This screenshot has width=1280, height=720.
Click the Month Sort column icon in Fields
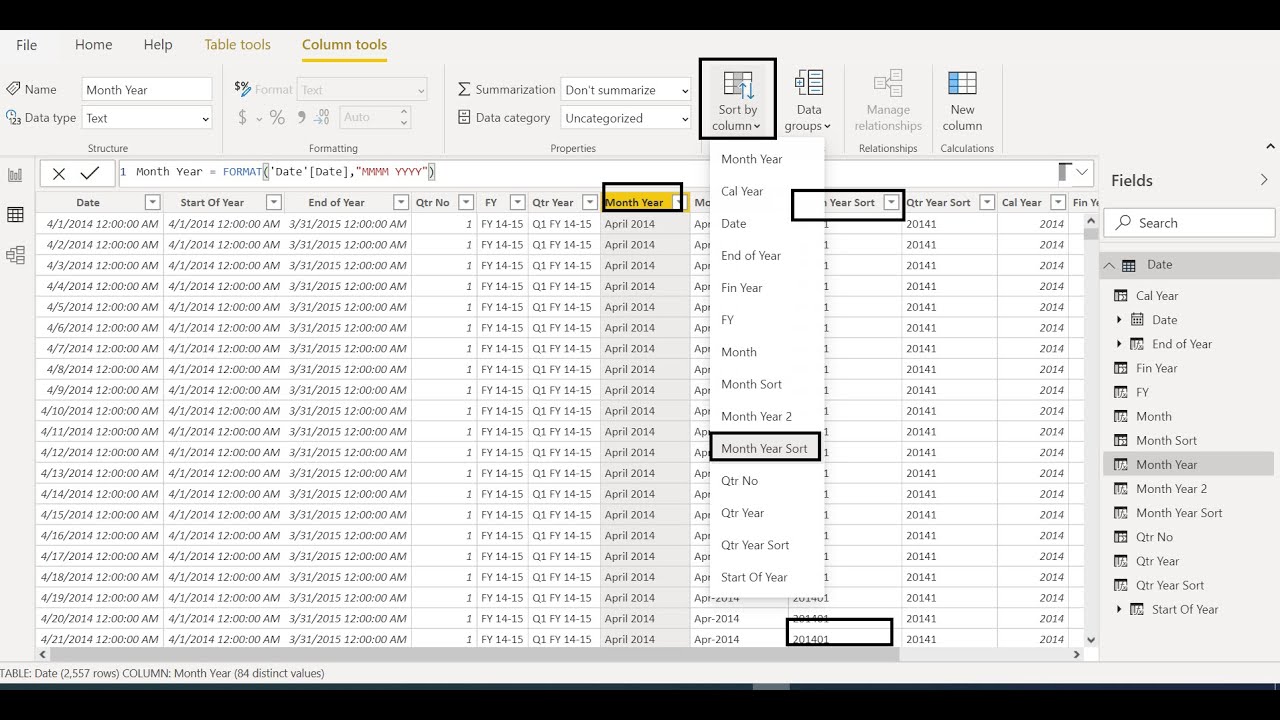(1120, 441)
